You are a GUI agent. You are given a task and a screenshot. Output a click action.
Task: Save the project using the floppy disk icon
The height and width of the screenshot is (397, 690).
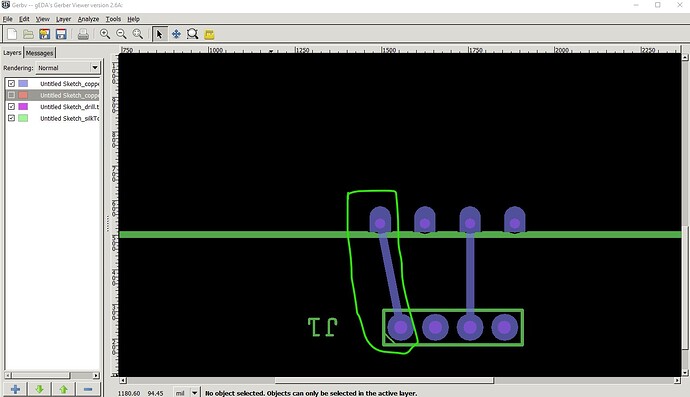click(61, 34)
